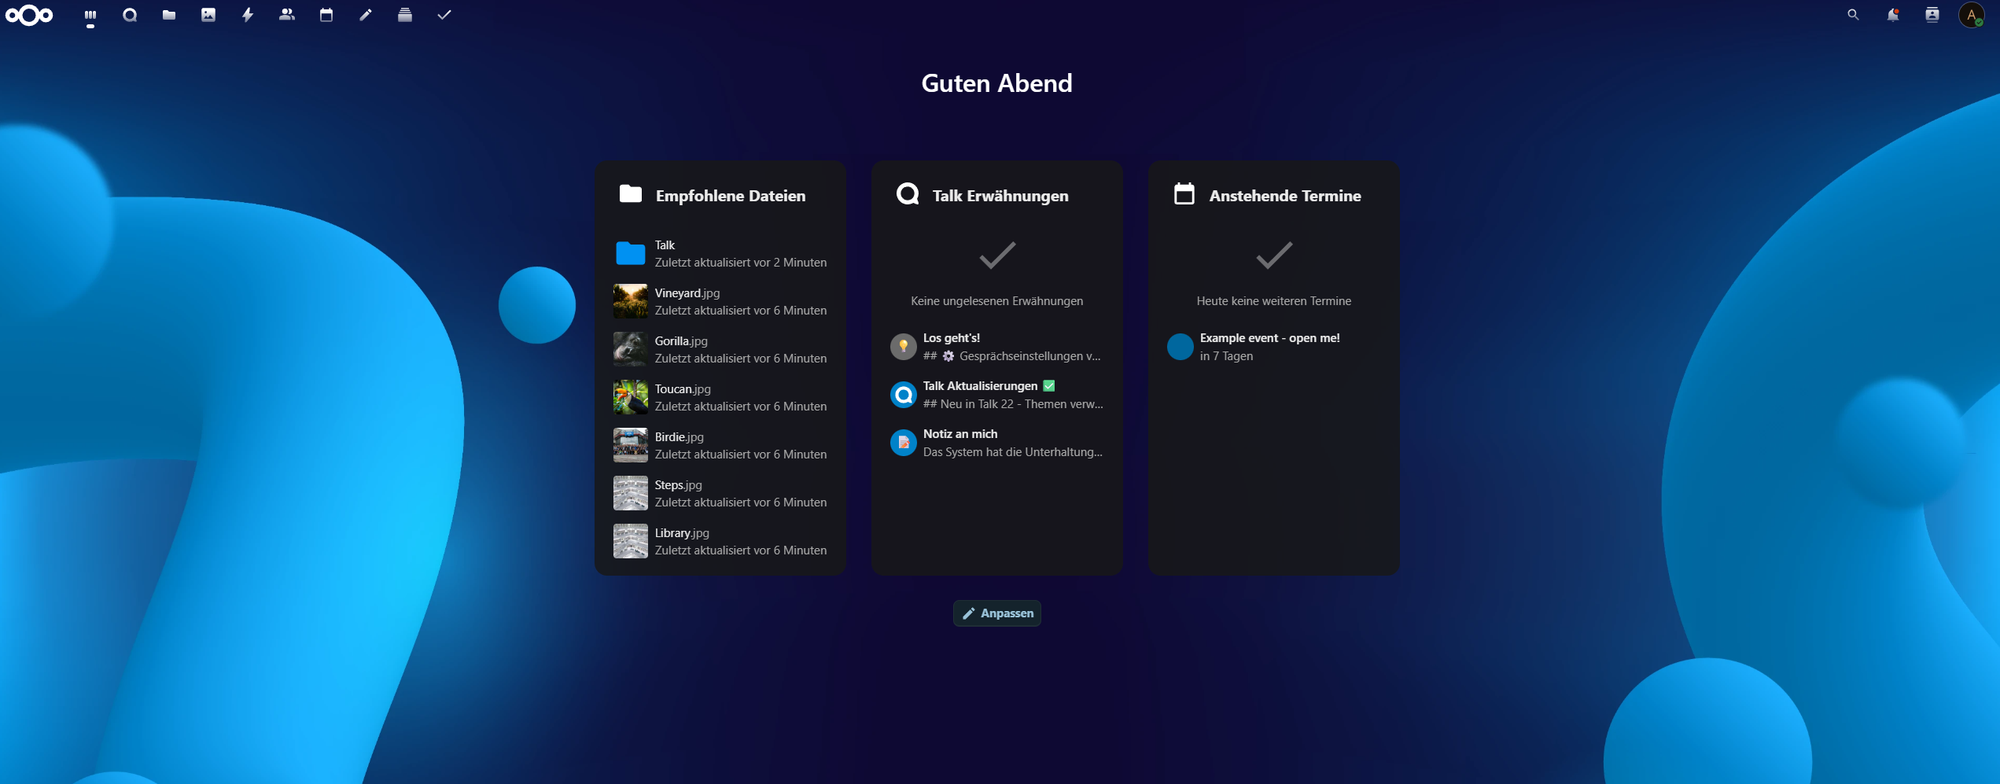The height and width of the screenshot is (784, 2000).
Task: Open the Talk app from top bar
Action: (x=129, y=15)
